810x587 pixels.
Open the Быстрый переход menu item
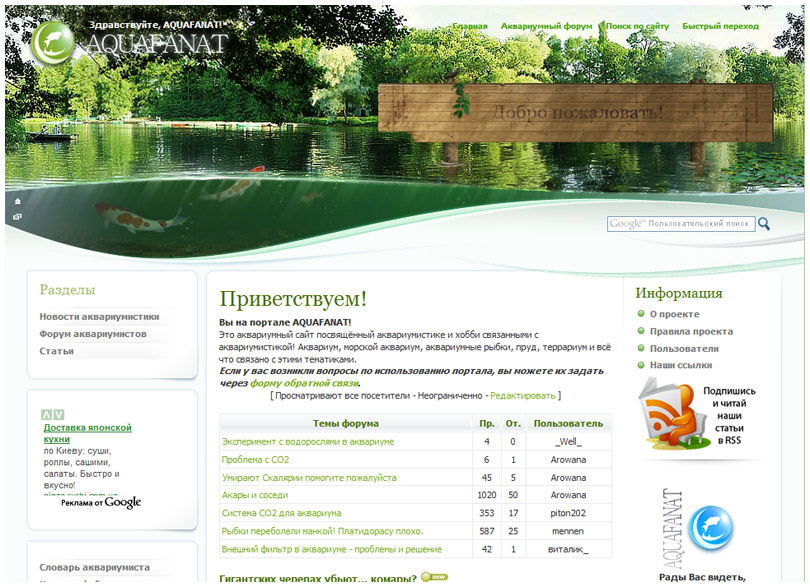click(721, 26)
